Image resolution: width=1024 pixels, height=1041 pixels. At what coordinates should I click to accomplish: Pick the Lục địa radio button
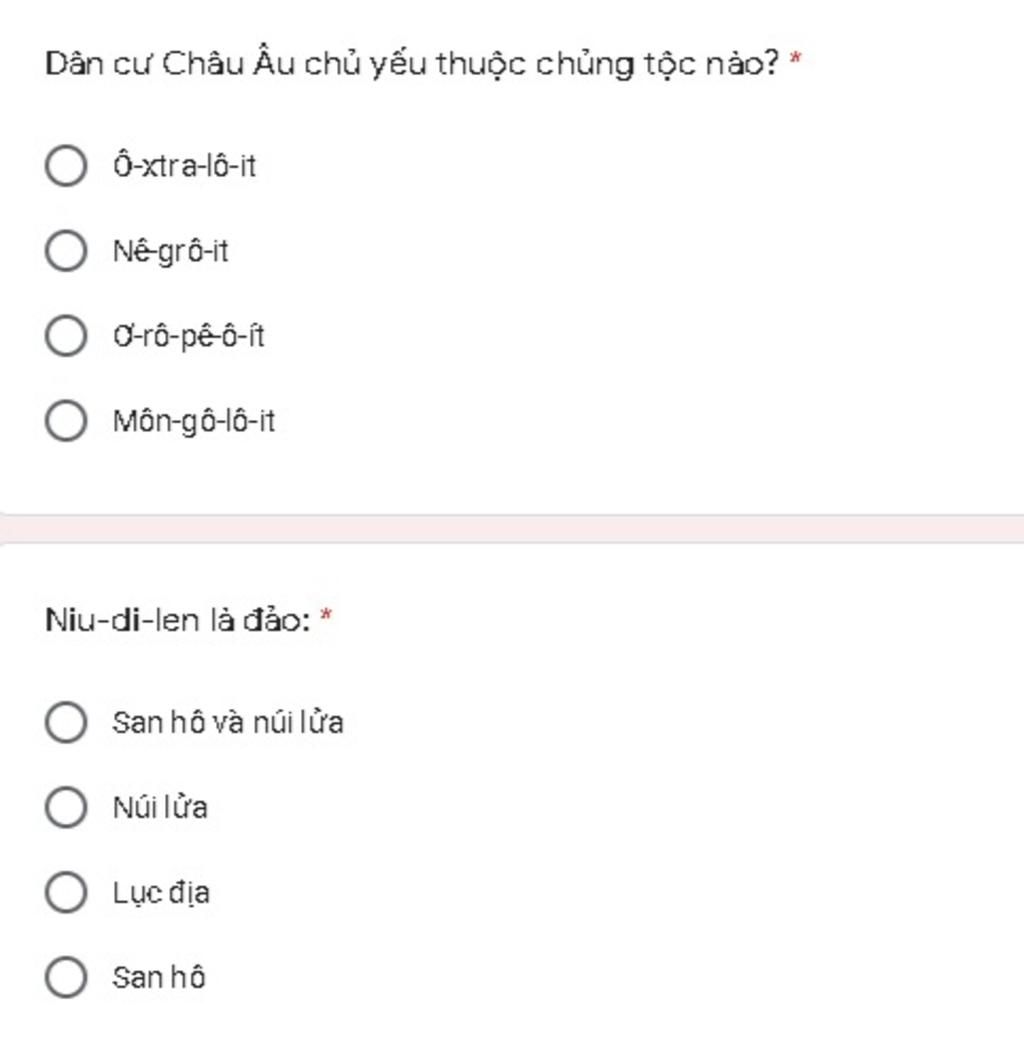click(66, 892)
